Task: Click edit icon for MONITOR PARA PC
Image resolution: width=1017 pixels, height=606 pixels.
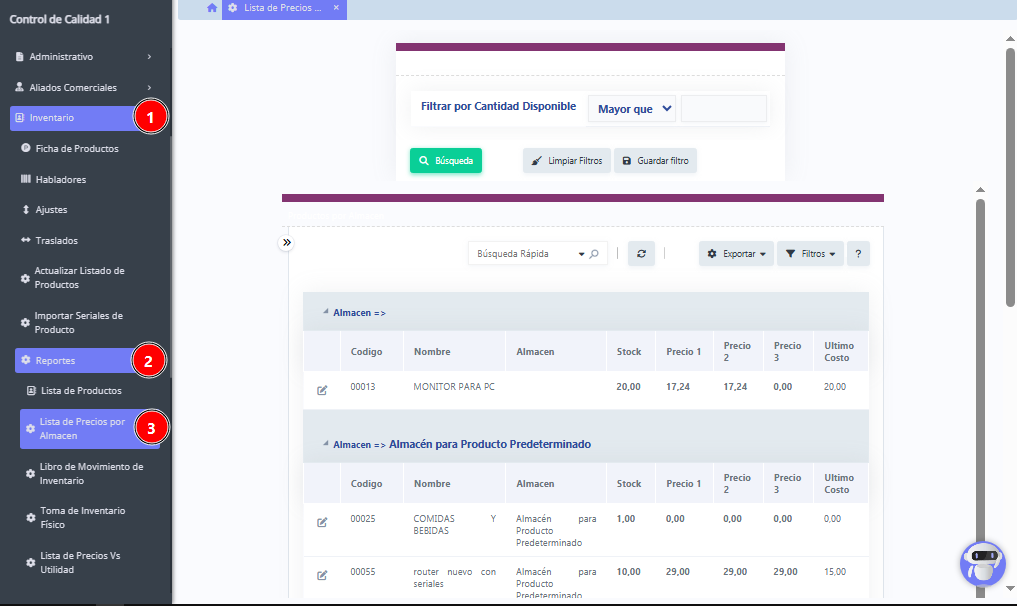Action: point(322,390)
